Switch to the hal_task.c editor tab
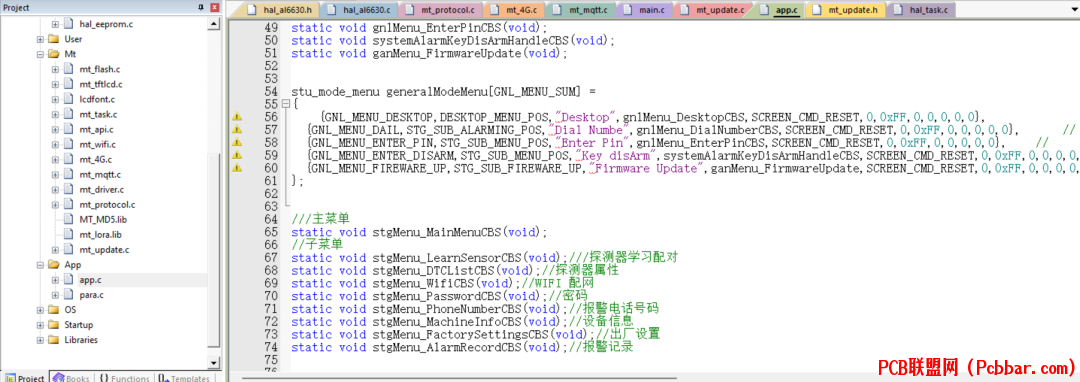The width and height of the screenshot is (1080, 382). point(921,10)
